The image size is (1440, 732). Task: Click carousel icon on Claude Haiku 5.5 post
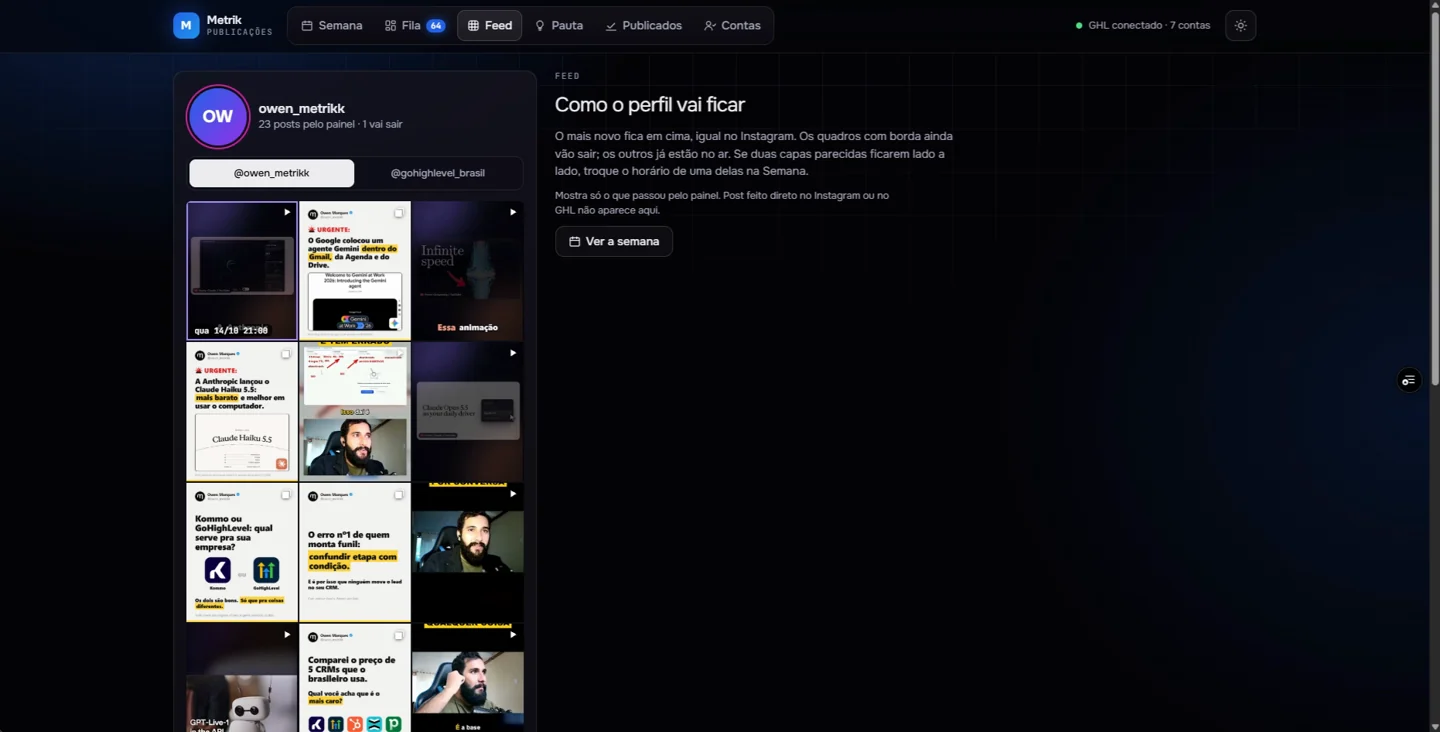286,354
